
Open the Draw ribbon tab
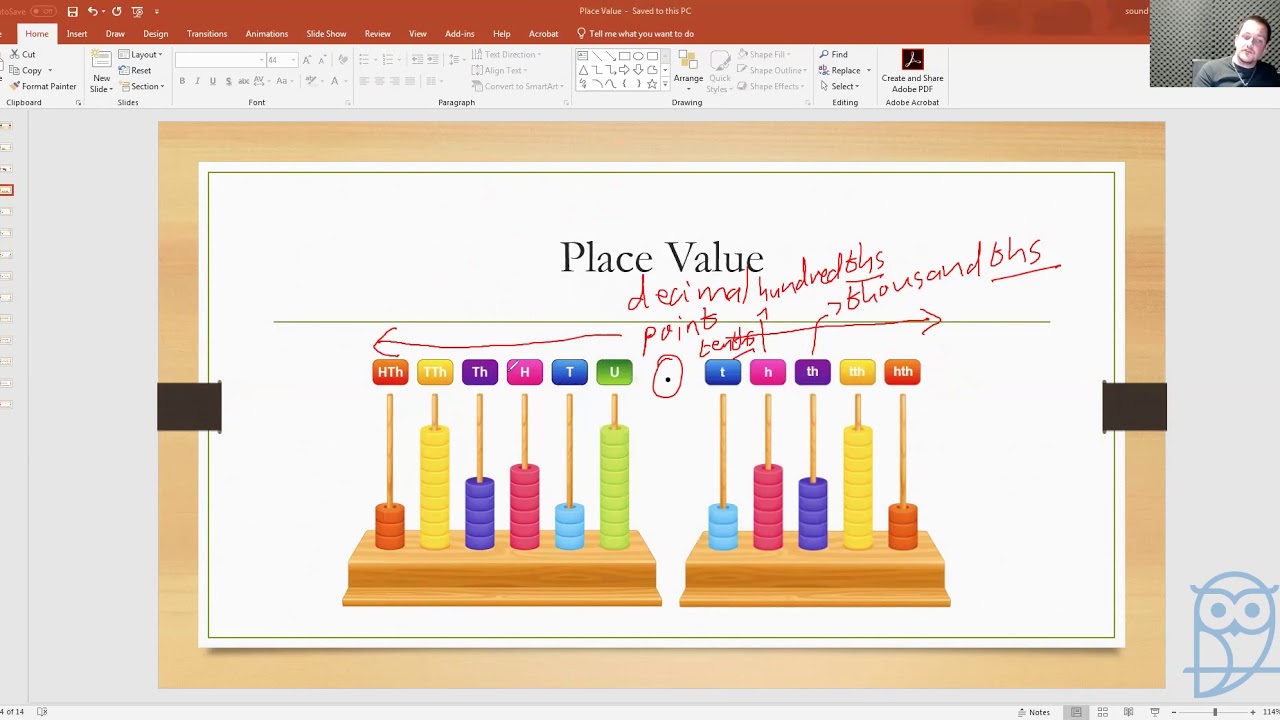pos(115,33)
